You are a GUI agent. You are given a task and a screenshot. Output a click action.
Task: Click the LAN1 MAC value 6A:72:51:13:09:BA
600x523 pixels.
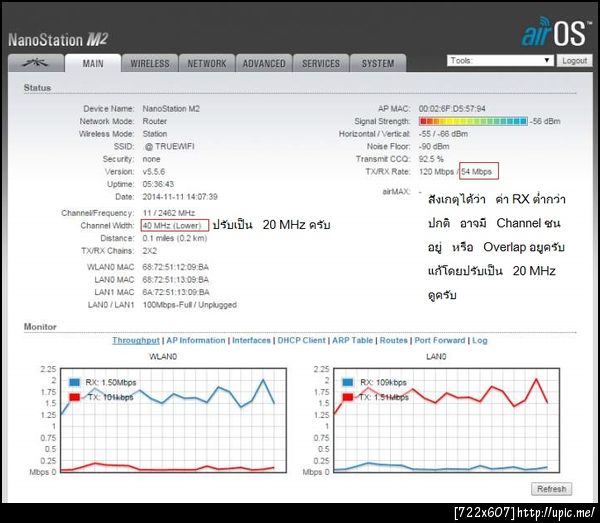coord(176,292)
